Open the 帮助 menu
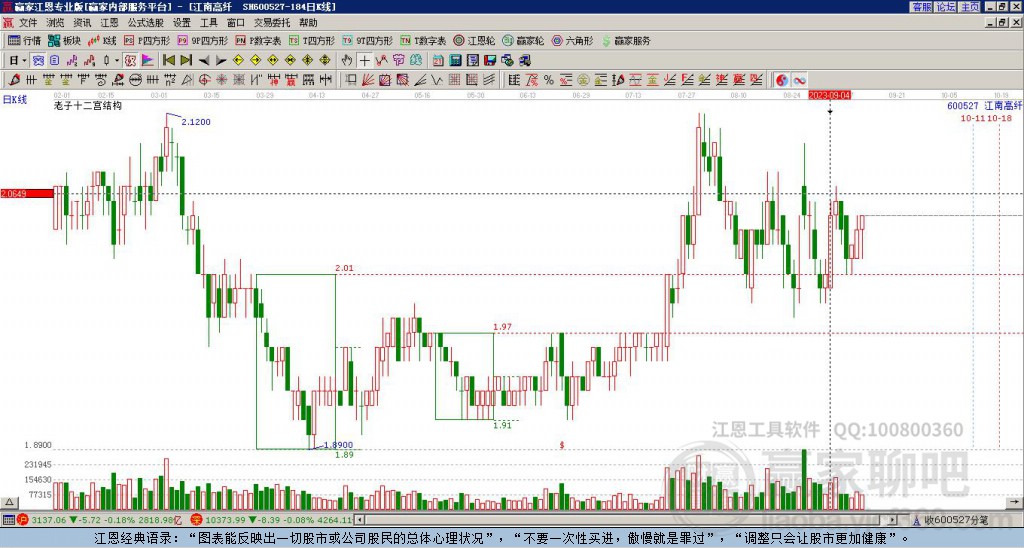Image resolution: width=1024 pixels, height=548 pixels. (x=308, y=23)
